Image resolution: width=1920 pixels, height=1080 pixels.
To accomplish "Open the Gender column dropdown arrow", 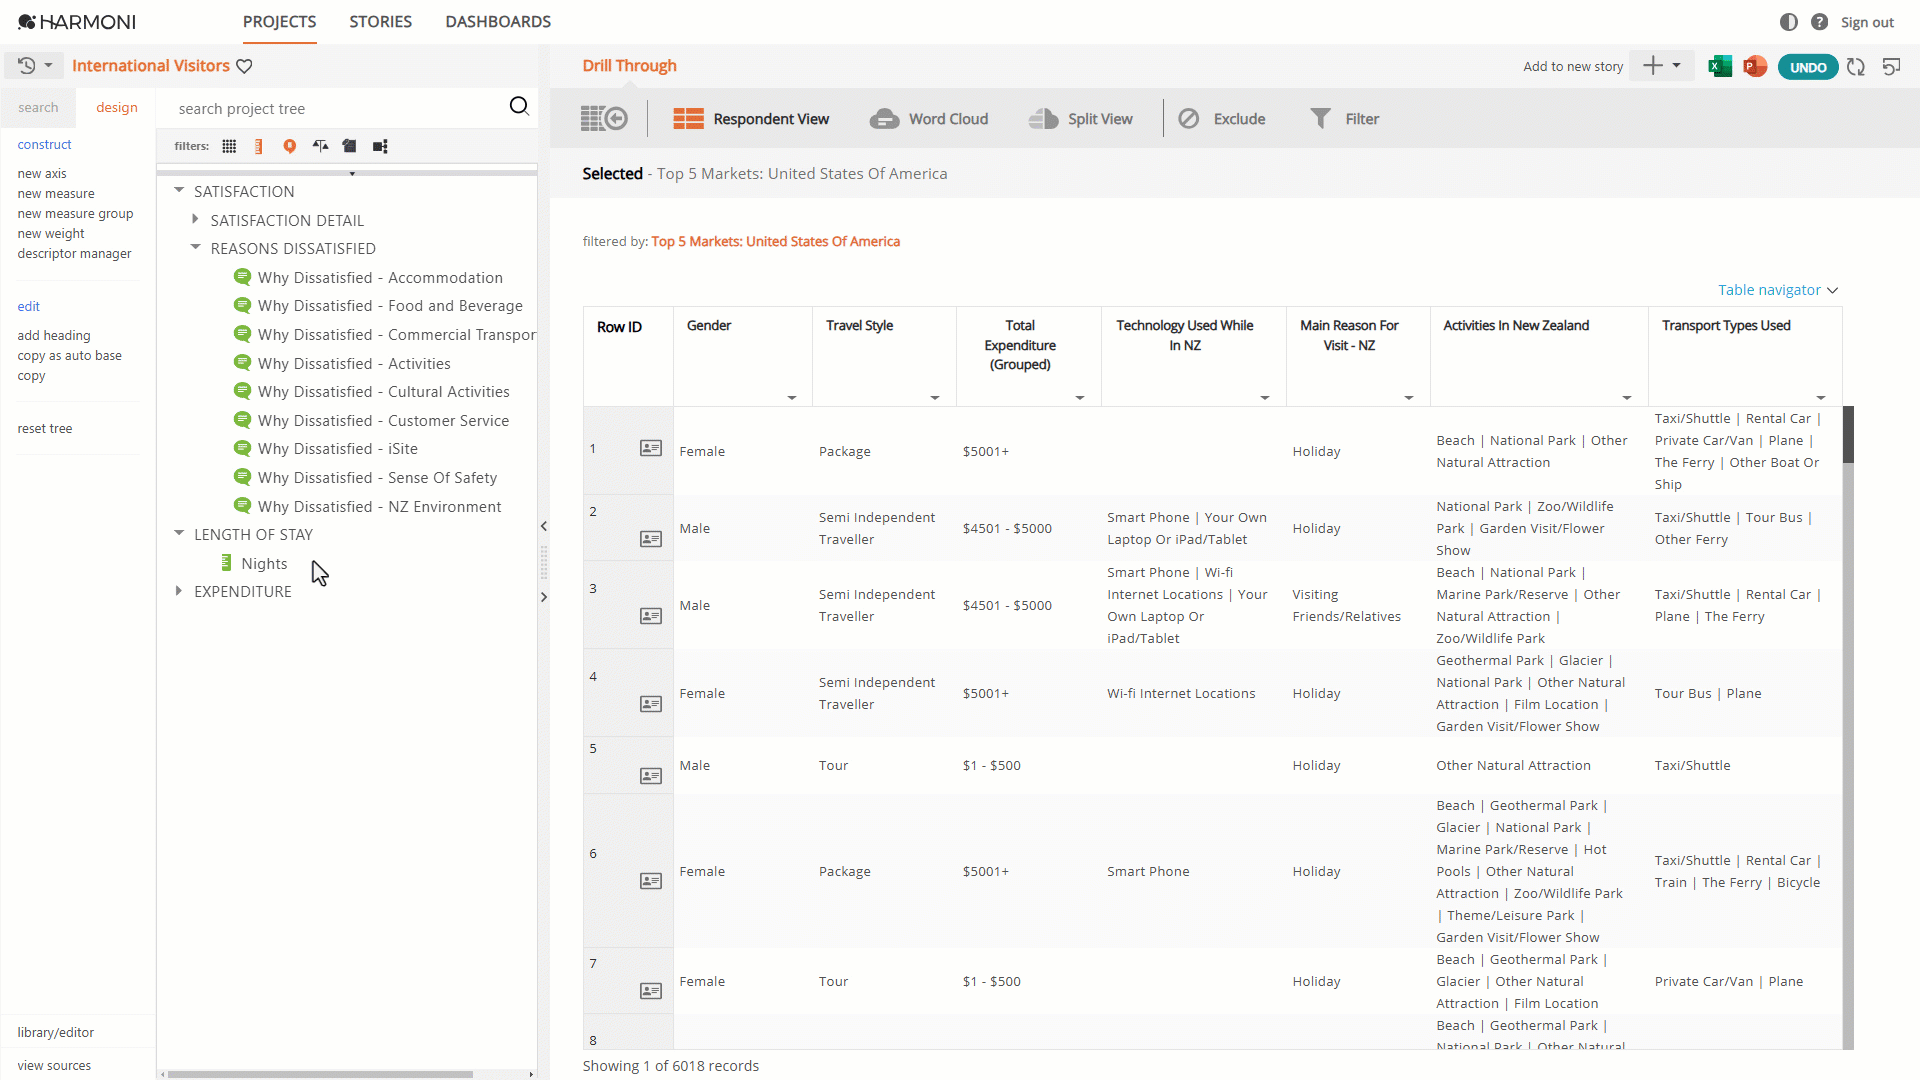I will [x=792, y=398].
